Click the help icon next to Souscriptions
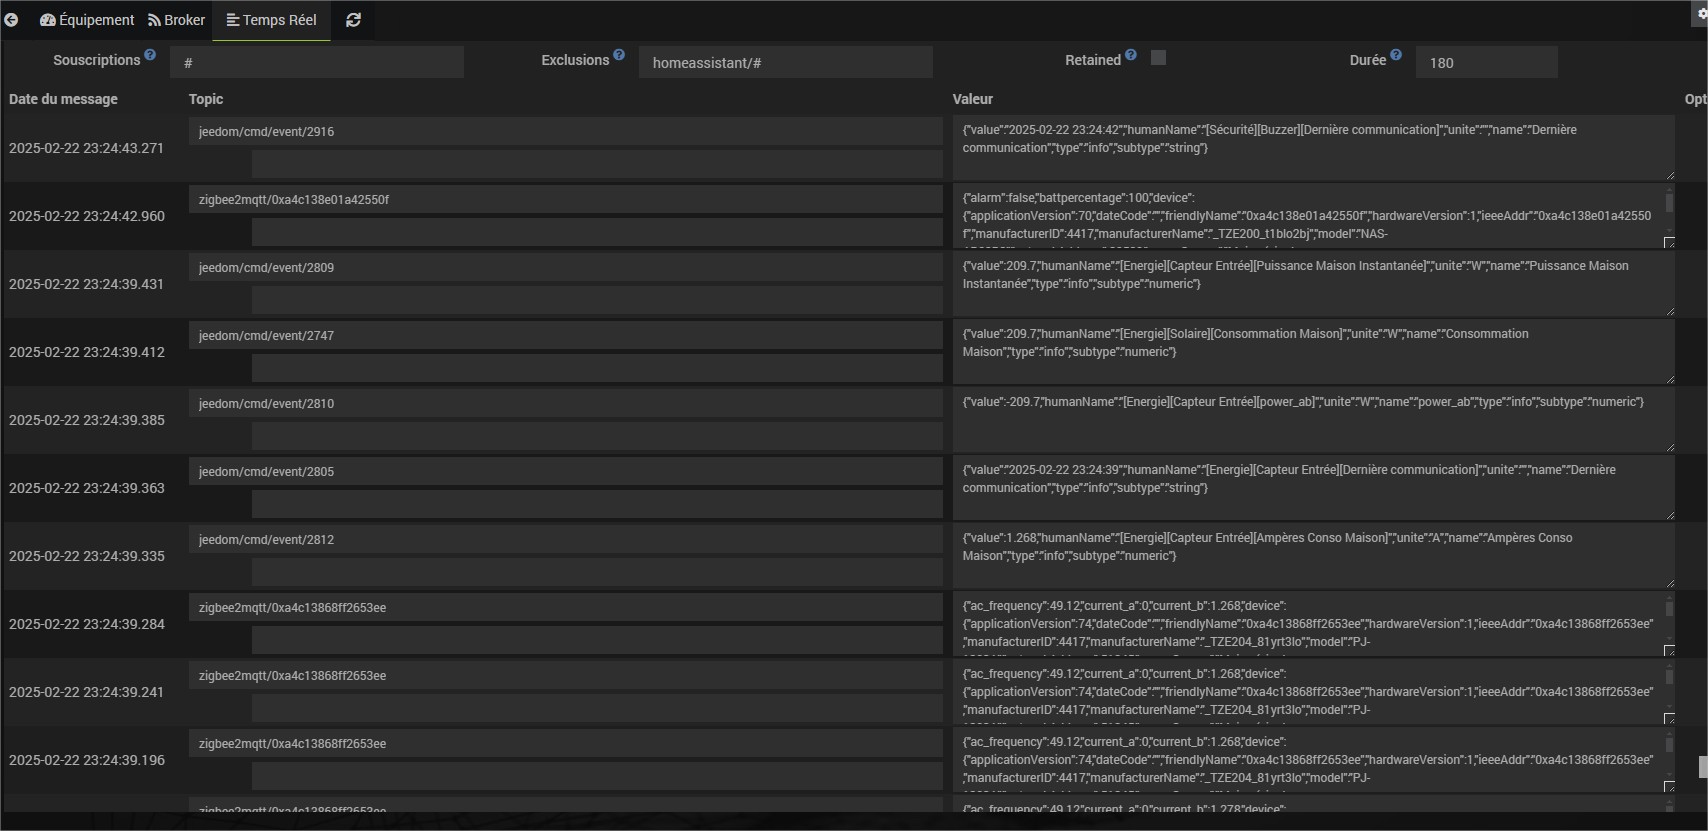The image size is (1708, 831). (150, 55)
